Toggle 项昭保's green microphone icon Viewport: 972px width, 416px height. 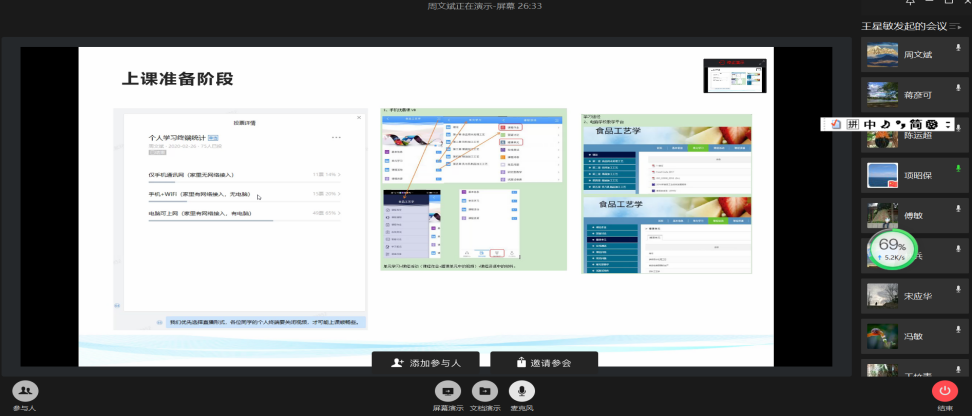958,168
